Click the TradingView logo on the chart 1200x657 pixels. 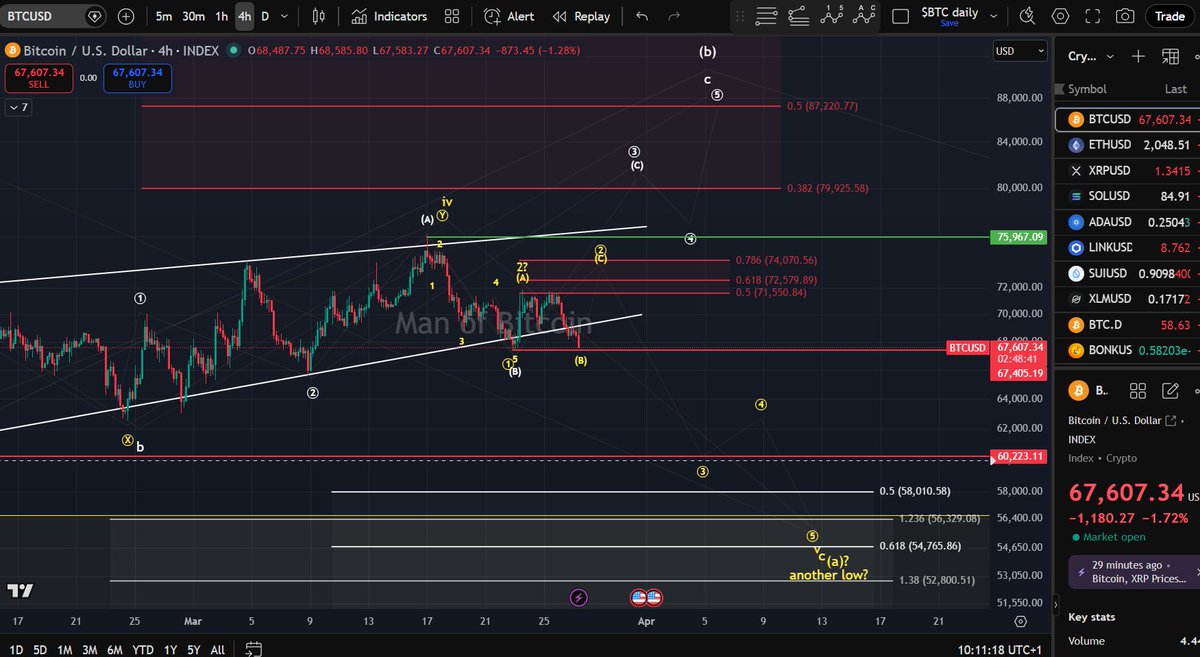point(20,591)
